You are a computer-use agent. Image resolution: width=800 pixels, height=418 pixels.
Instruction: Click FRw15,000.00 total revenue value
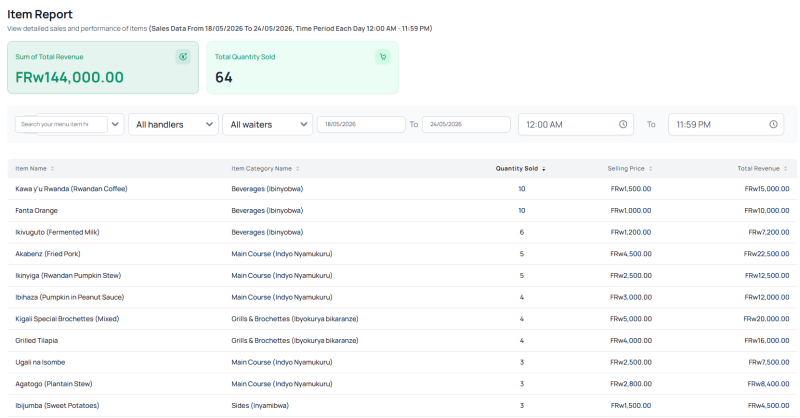pyautogui.click(x=767, y=189)
